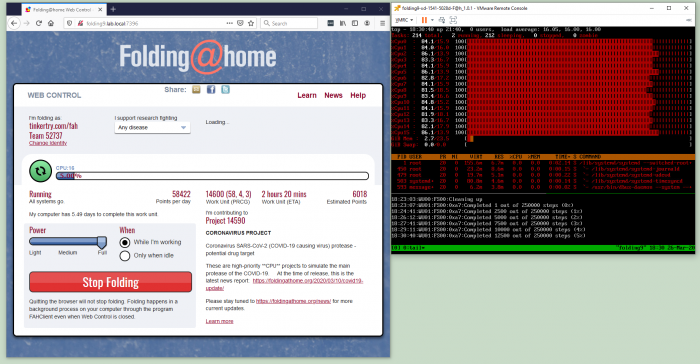
Task: Open page actions three-dot menu
Action: pyautogui.click(x=229, y=23)
